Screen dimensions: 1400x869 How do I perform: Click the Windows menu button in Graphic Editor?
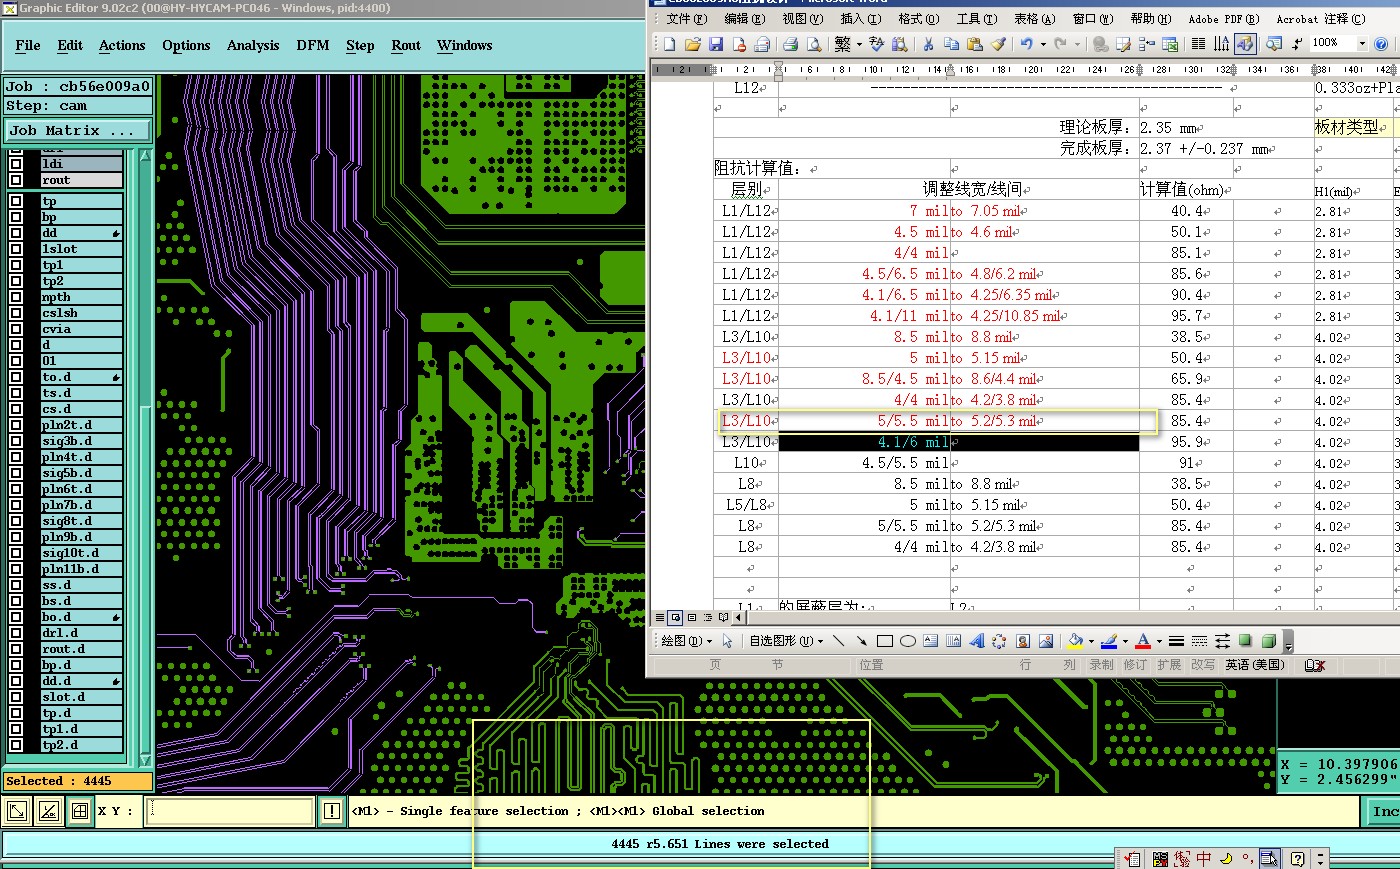click(x=464, y=45)
